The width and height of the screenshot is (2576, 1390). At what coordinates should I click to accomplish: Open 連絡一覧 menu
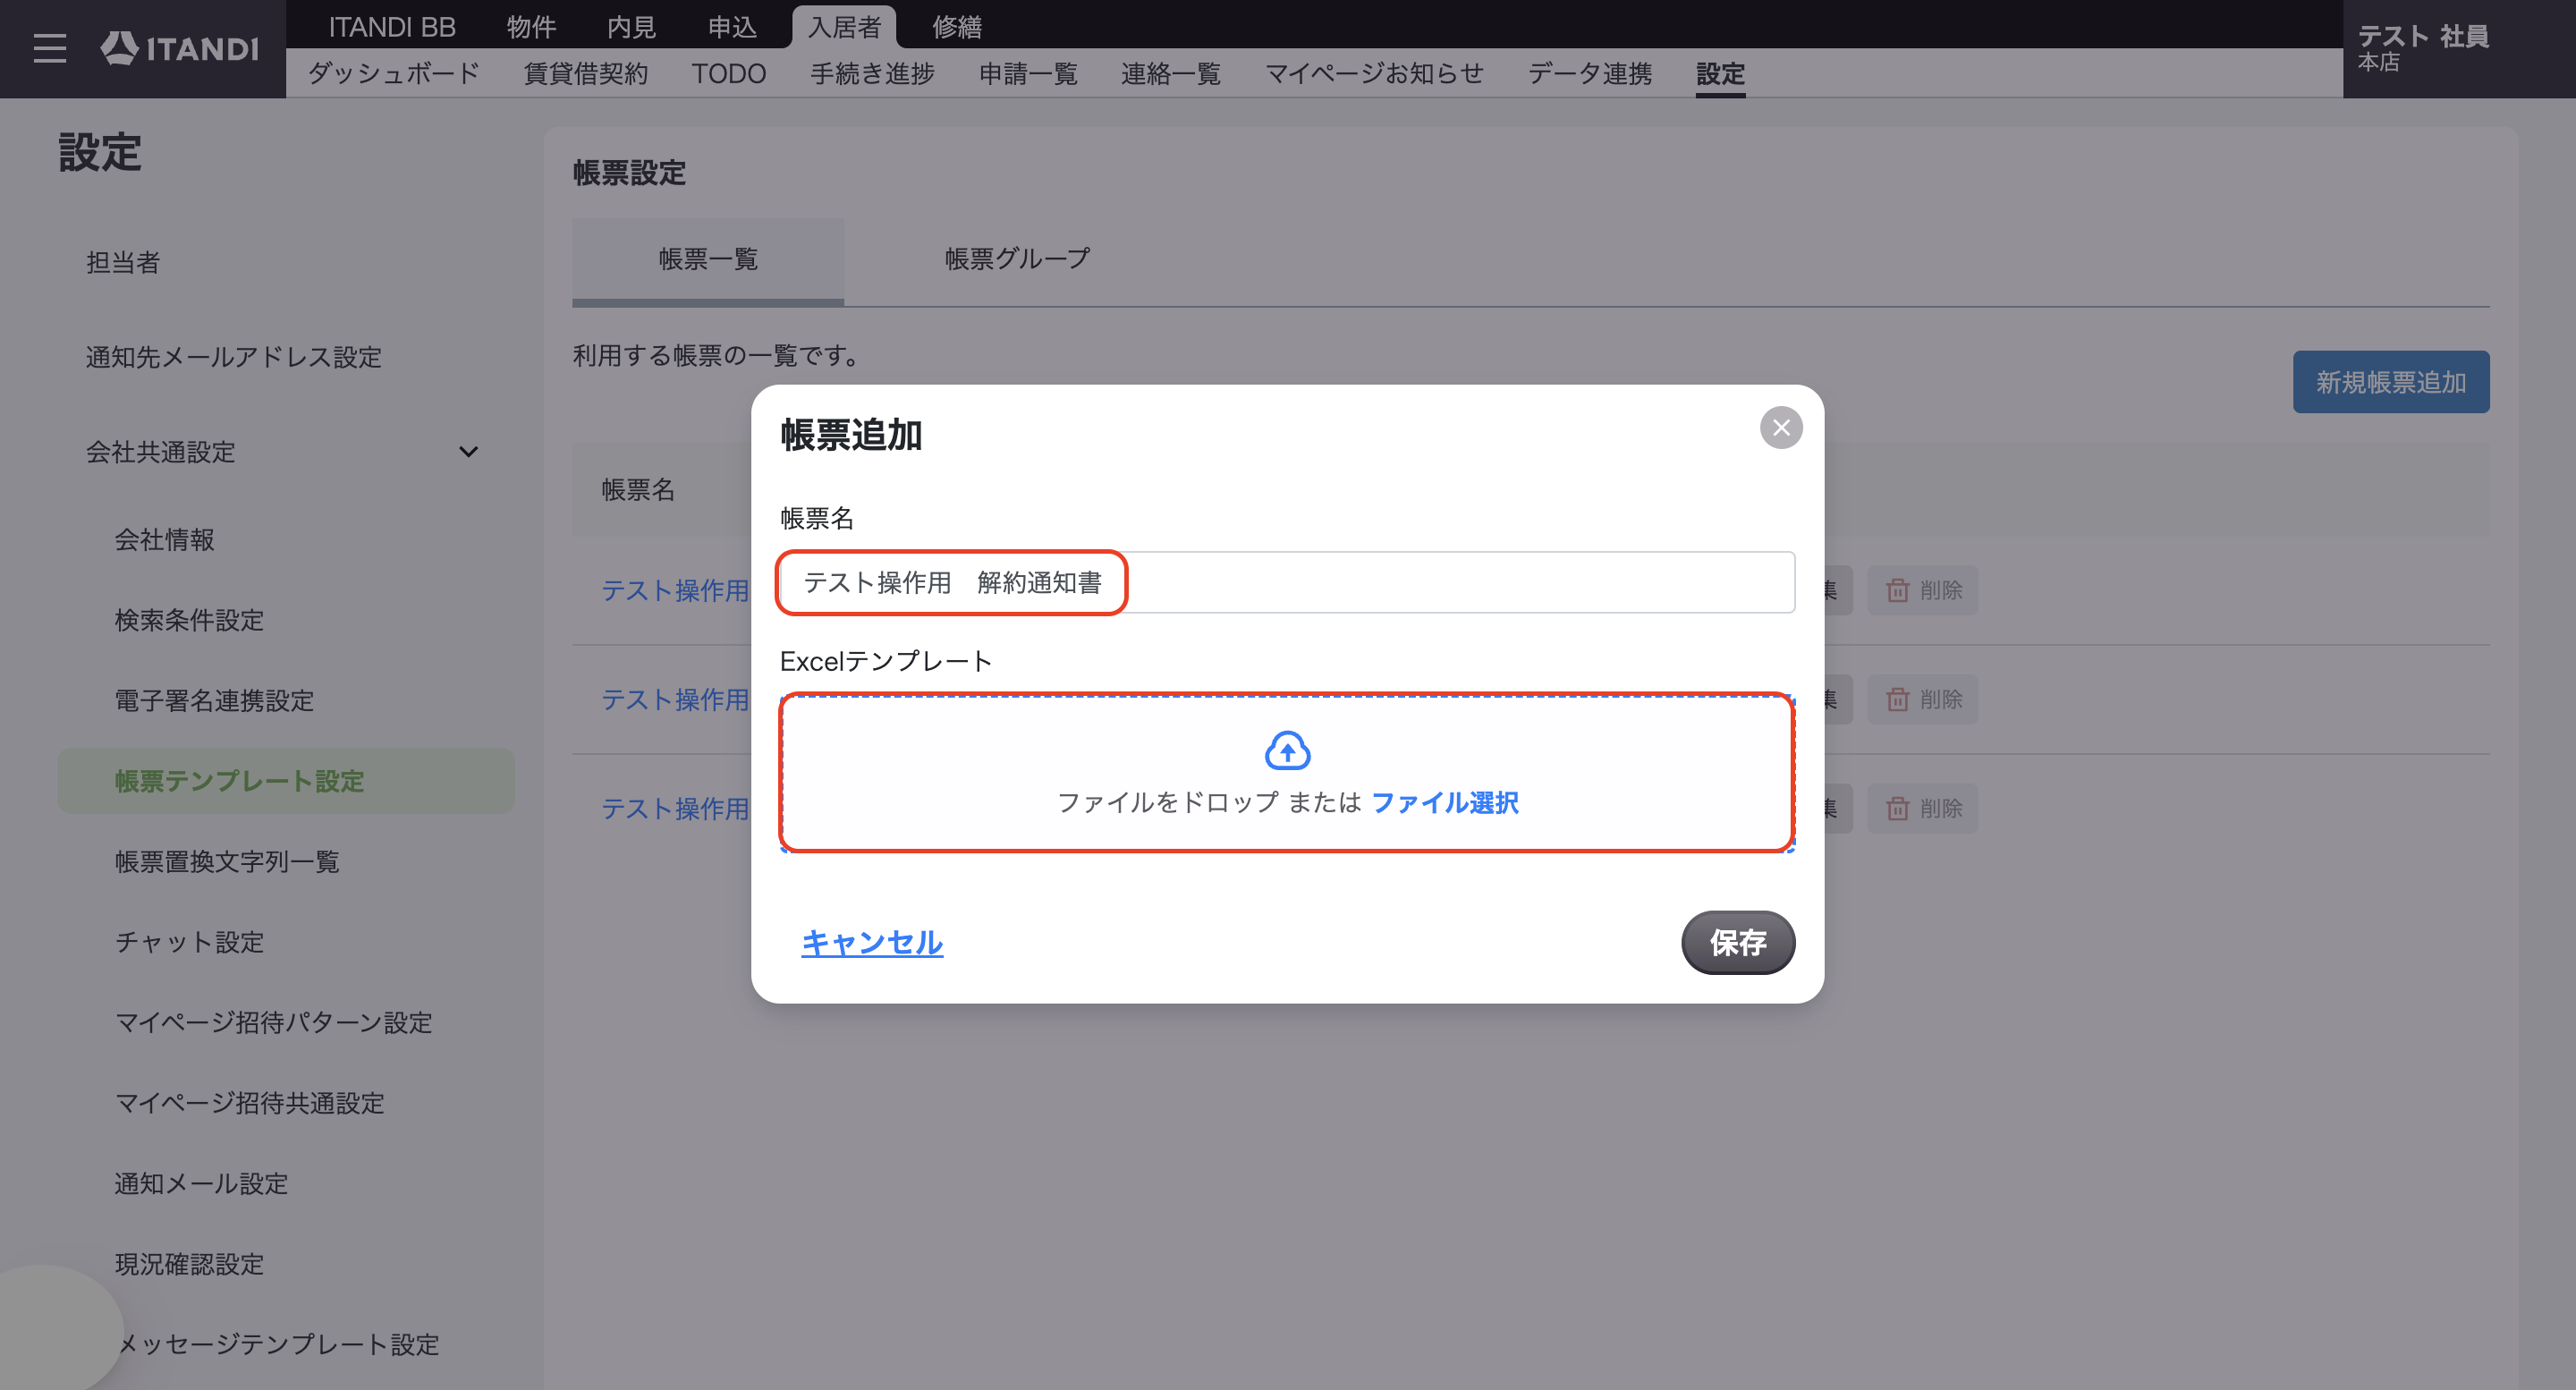click(1170, 73)
